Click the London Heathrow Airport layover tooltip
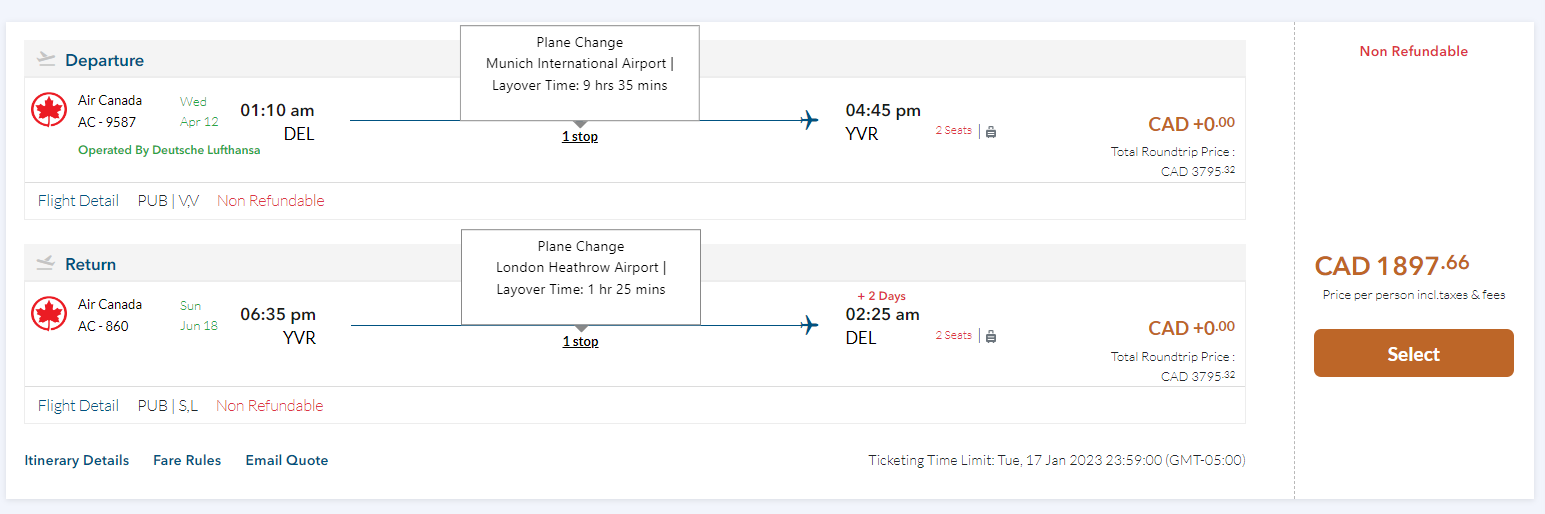1545x514 pixels. coord(581,268)
